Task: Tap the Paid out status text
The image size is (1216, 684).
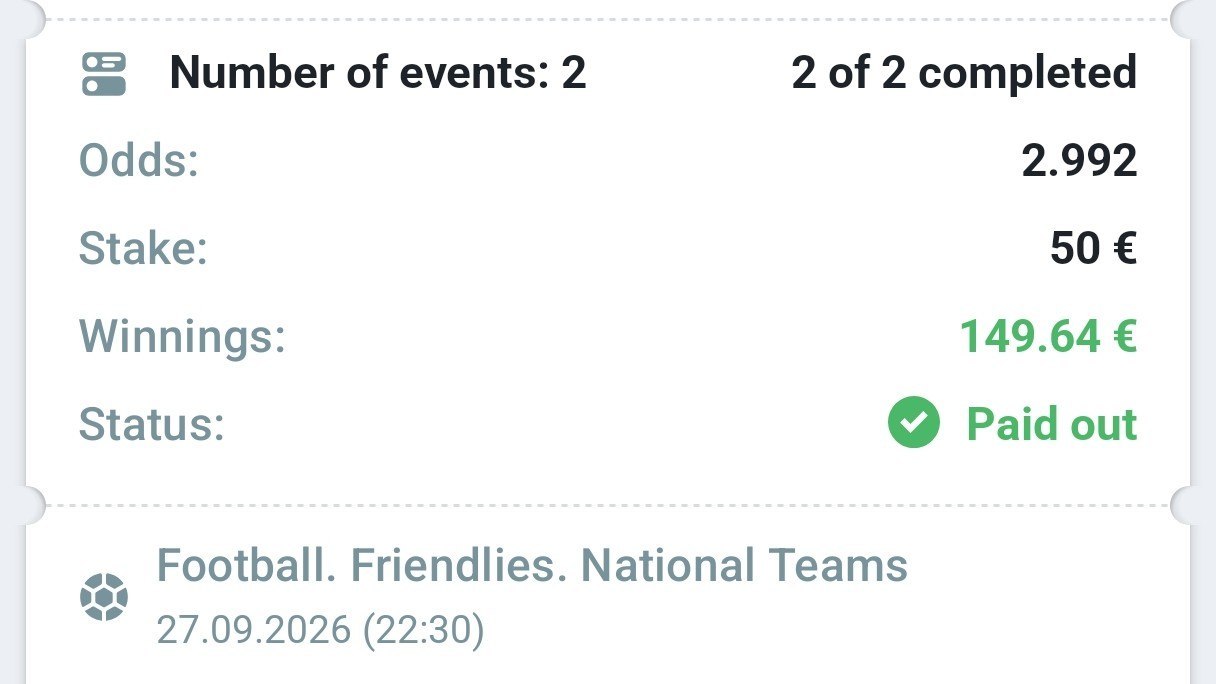Action: point(1052,423)
